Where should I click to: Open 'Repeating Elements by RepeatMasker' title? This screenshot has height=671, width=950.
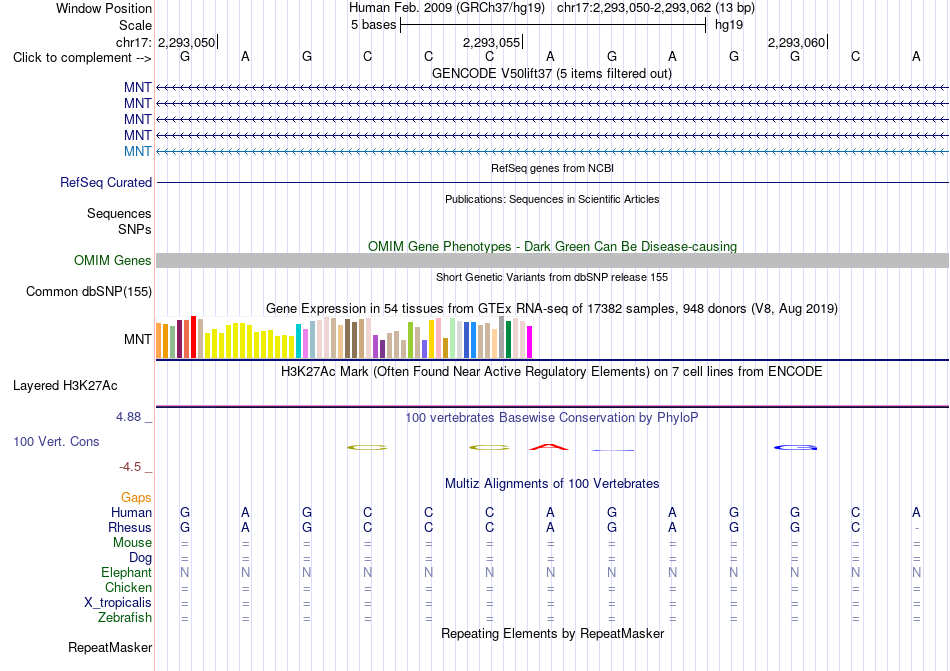[x=552, y=633]
